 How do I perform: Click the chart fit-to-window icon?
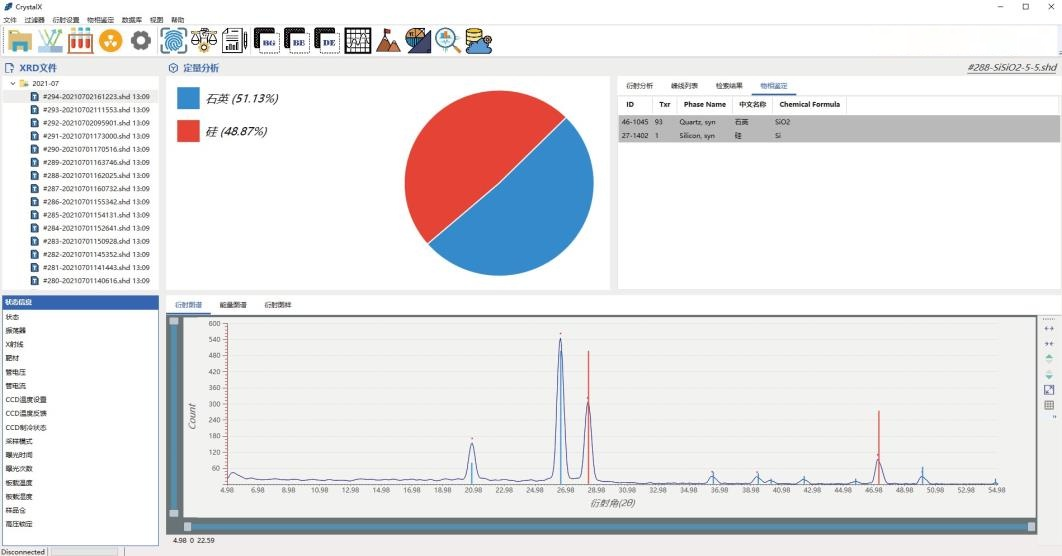point(1049,390)
